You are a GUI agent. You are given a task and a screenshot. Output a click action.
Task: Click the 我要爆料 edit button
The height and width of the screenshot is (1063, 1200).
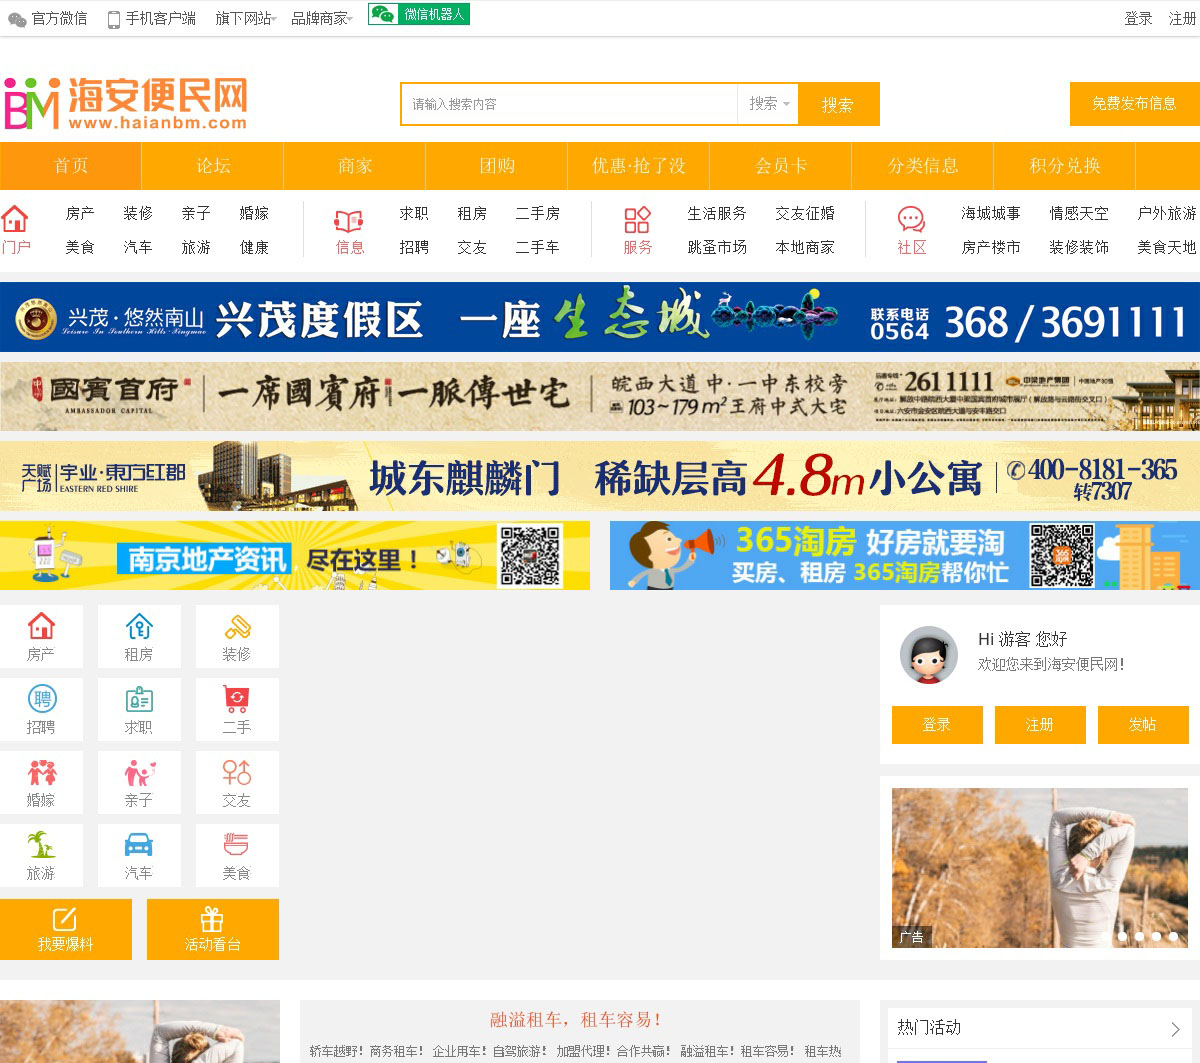pyautogui.click(x=66, y=929)
